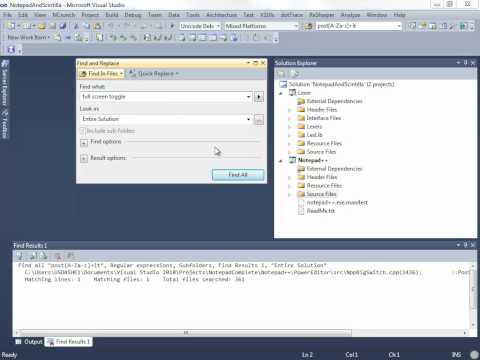
Task: Open the Tools menu
Action: tap(193, 15)
